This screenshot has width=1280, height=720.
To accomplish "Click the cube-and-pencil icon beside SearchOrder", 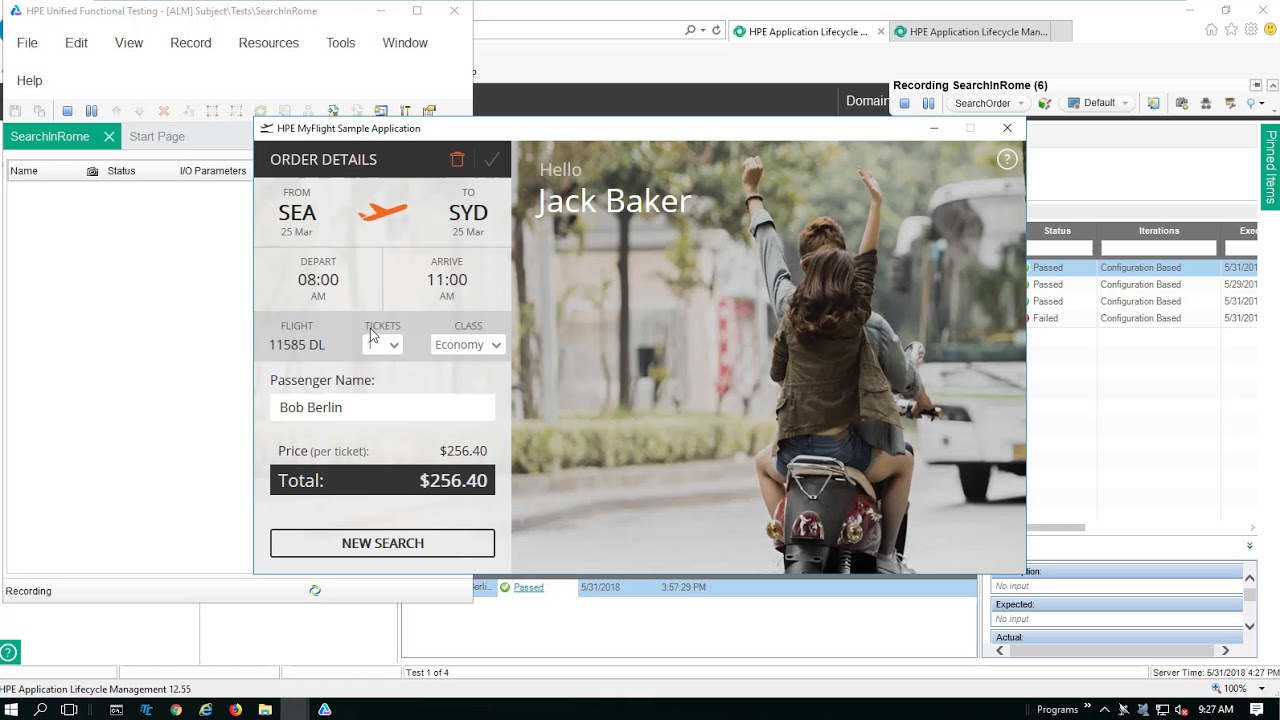I will pos(1045,103).
